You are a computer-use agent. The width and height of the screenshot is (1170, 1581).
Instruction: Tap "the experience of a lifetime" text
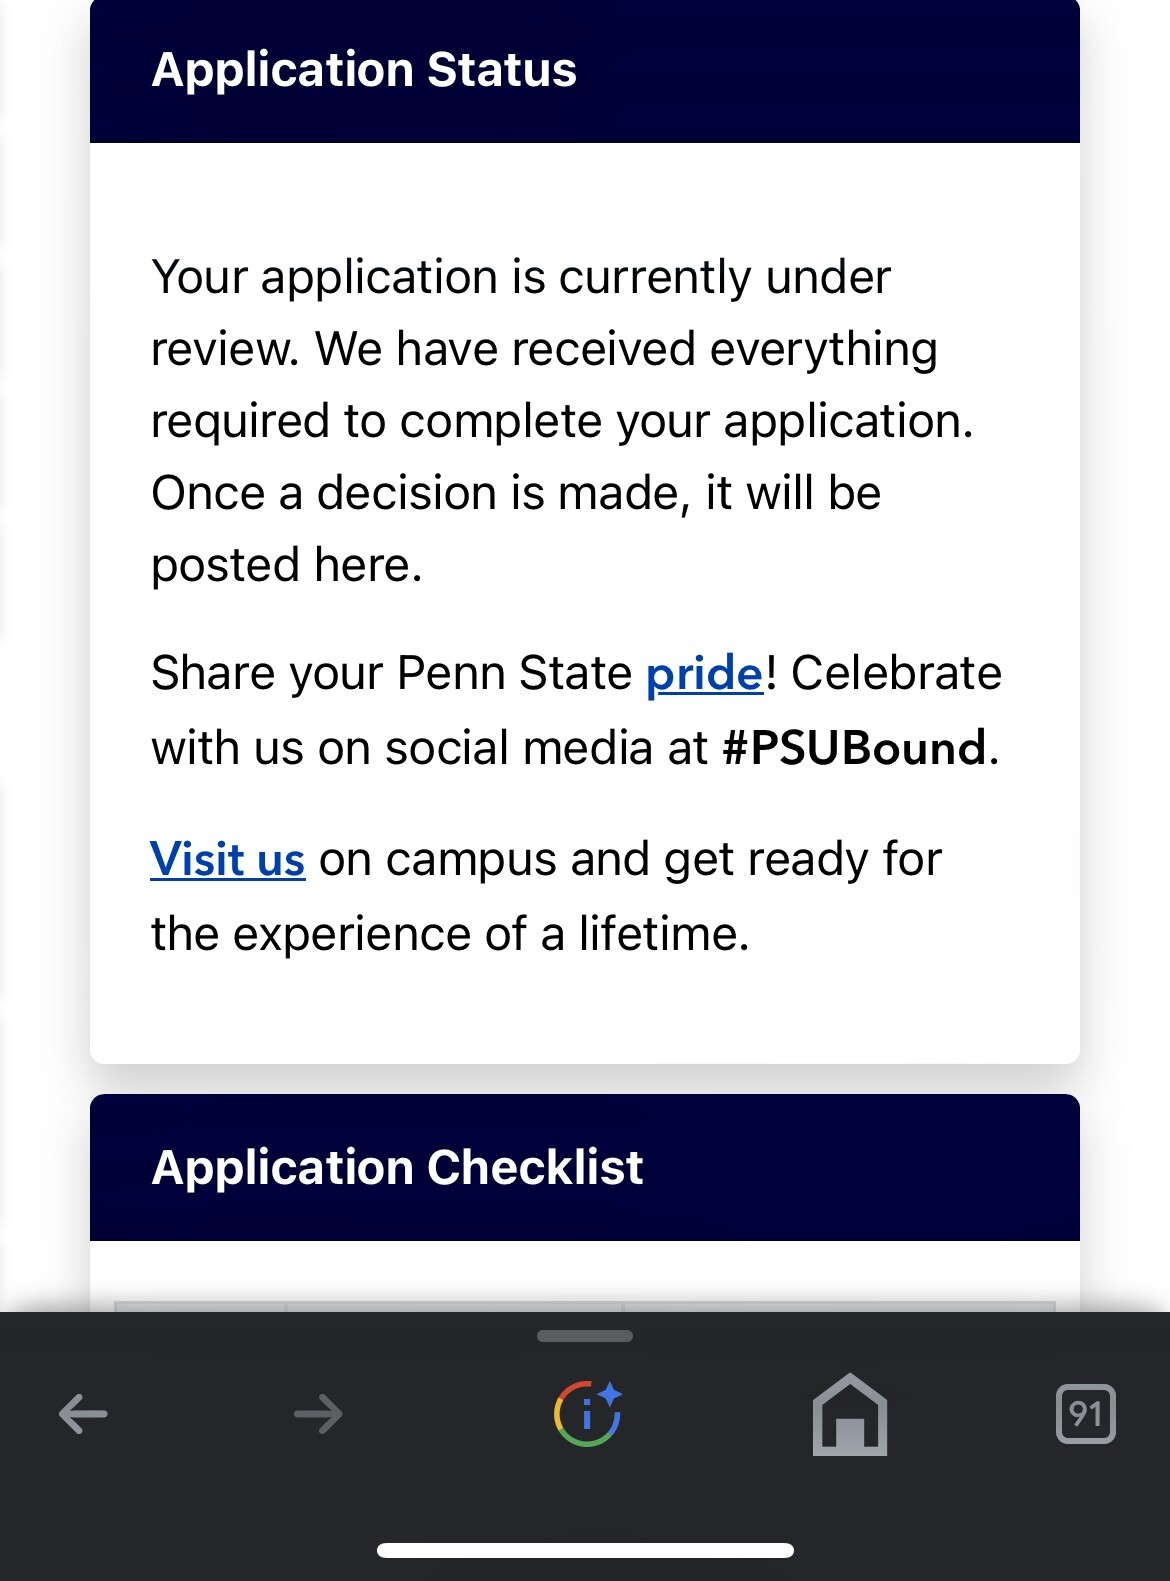[450, 934]
